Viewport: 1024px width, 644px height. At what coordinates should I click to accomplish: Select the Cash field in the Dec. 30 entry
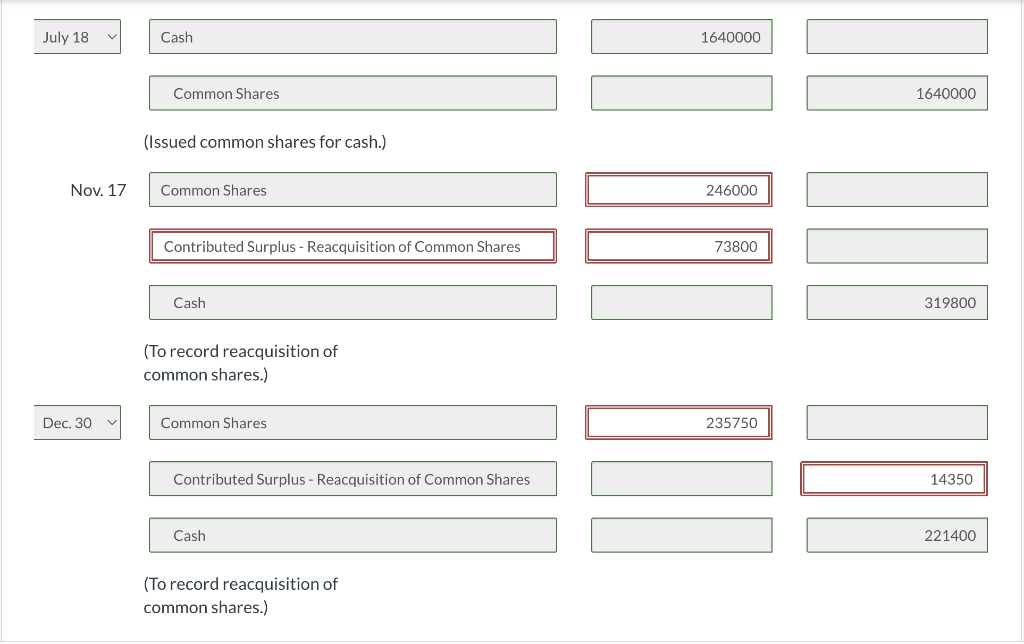(352, 535)
